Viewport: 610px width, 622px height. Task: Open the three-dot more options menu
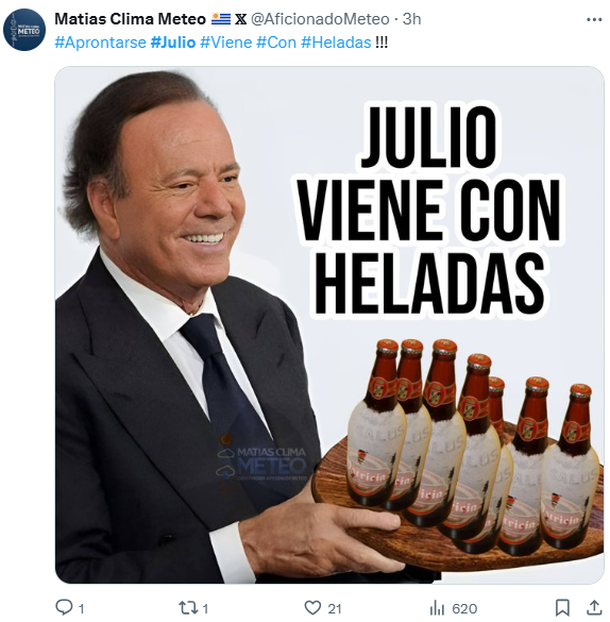coord(594,19)
